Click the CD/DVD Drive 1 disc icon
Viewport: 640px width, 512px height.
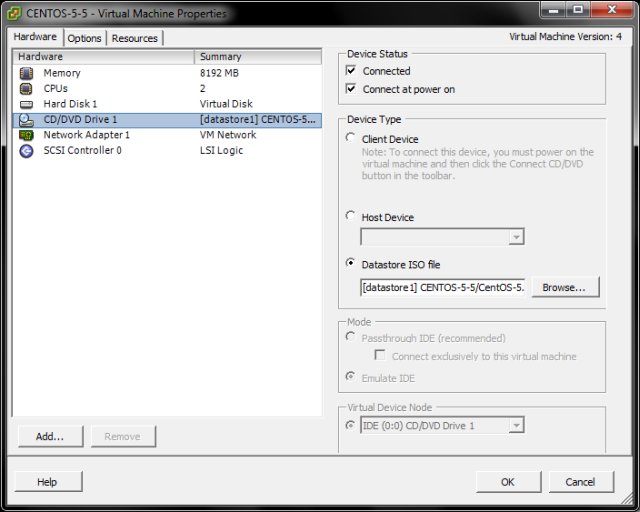pyautogui.click(x=27, y=120)
